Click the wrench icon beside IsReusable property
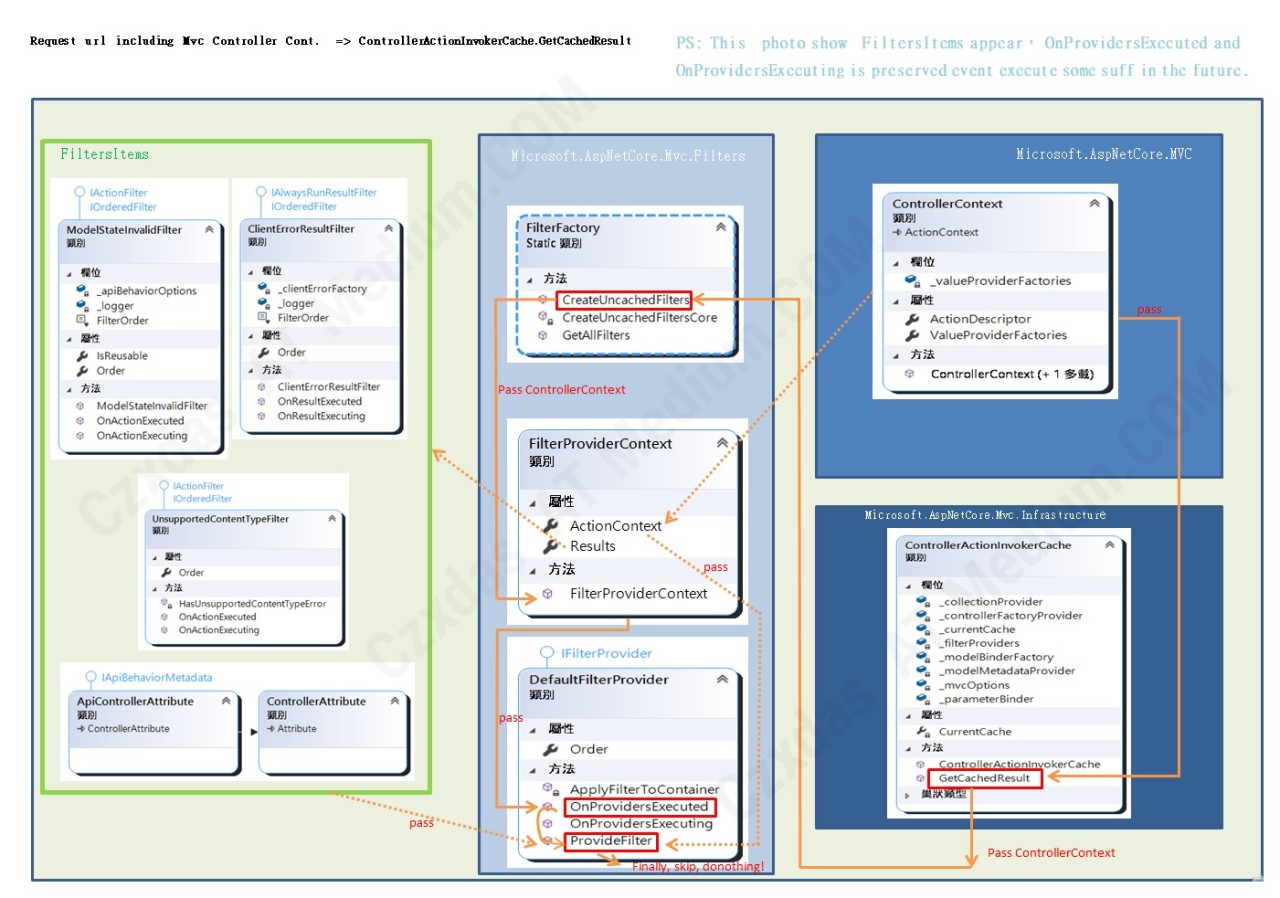 point(82,356)
